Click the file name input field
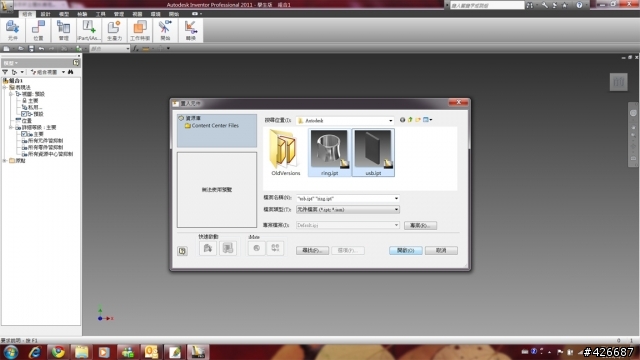This screenshot has height=360, width=640. (x=345, y=198)
